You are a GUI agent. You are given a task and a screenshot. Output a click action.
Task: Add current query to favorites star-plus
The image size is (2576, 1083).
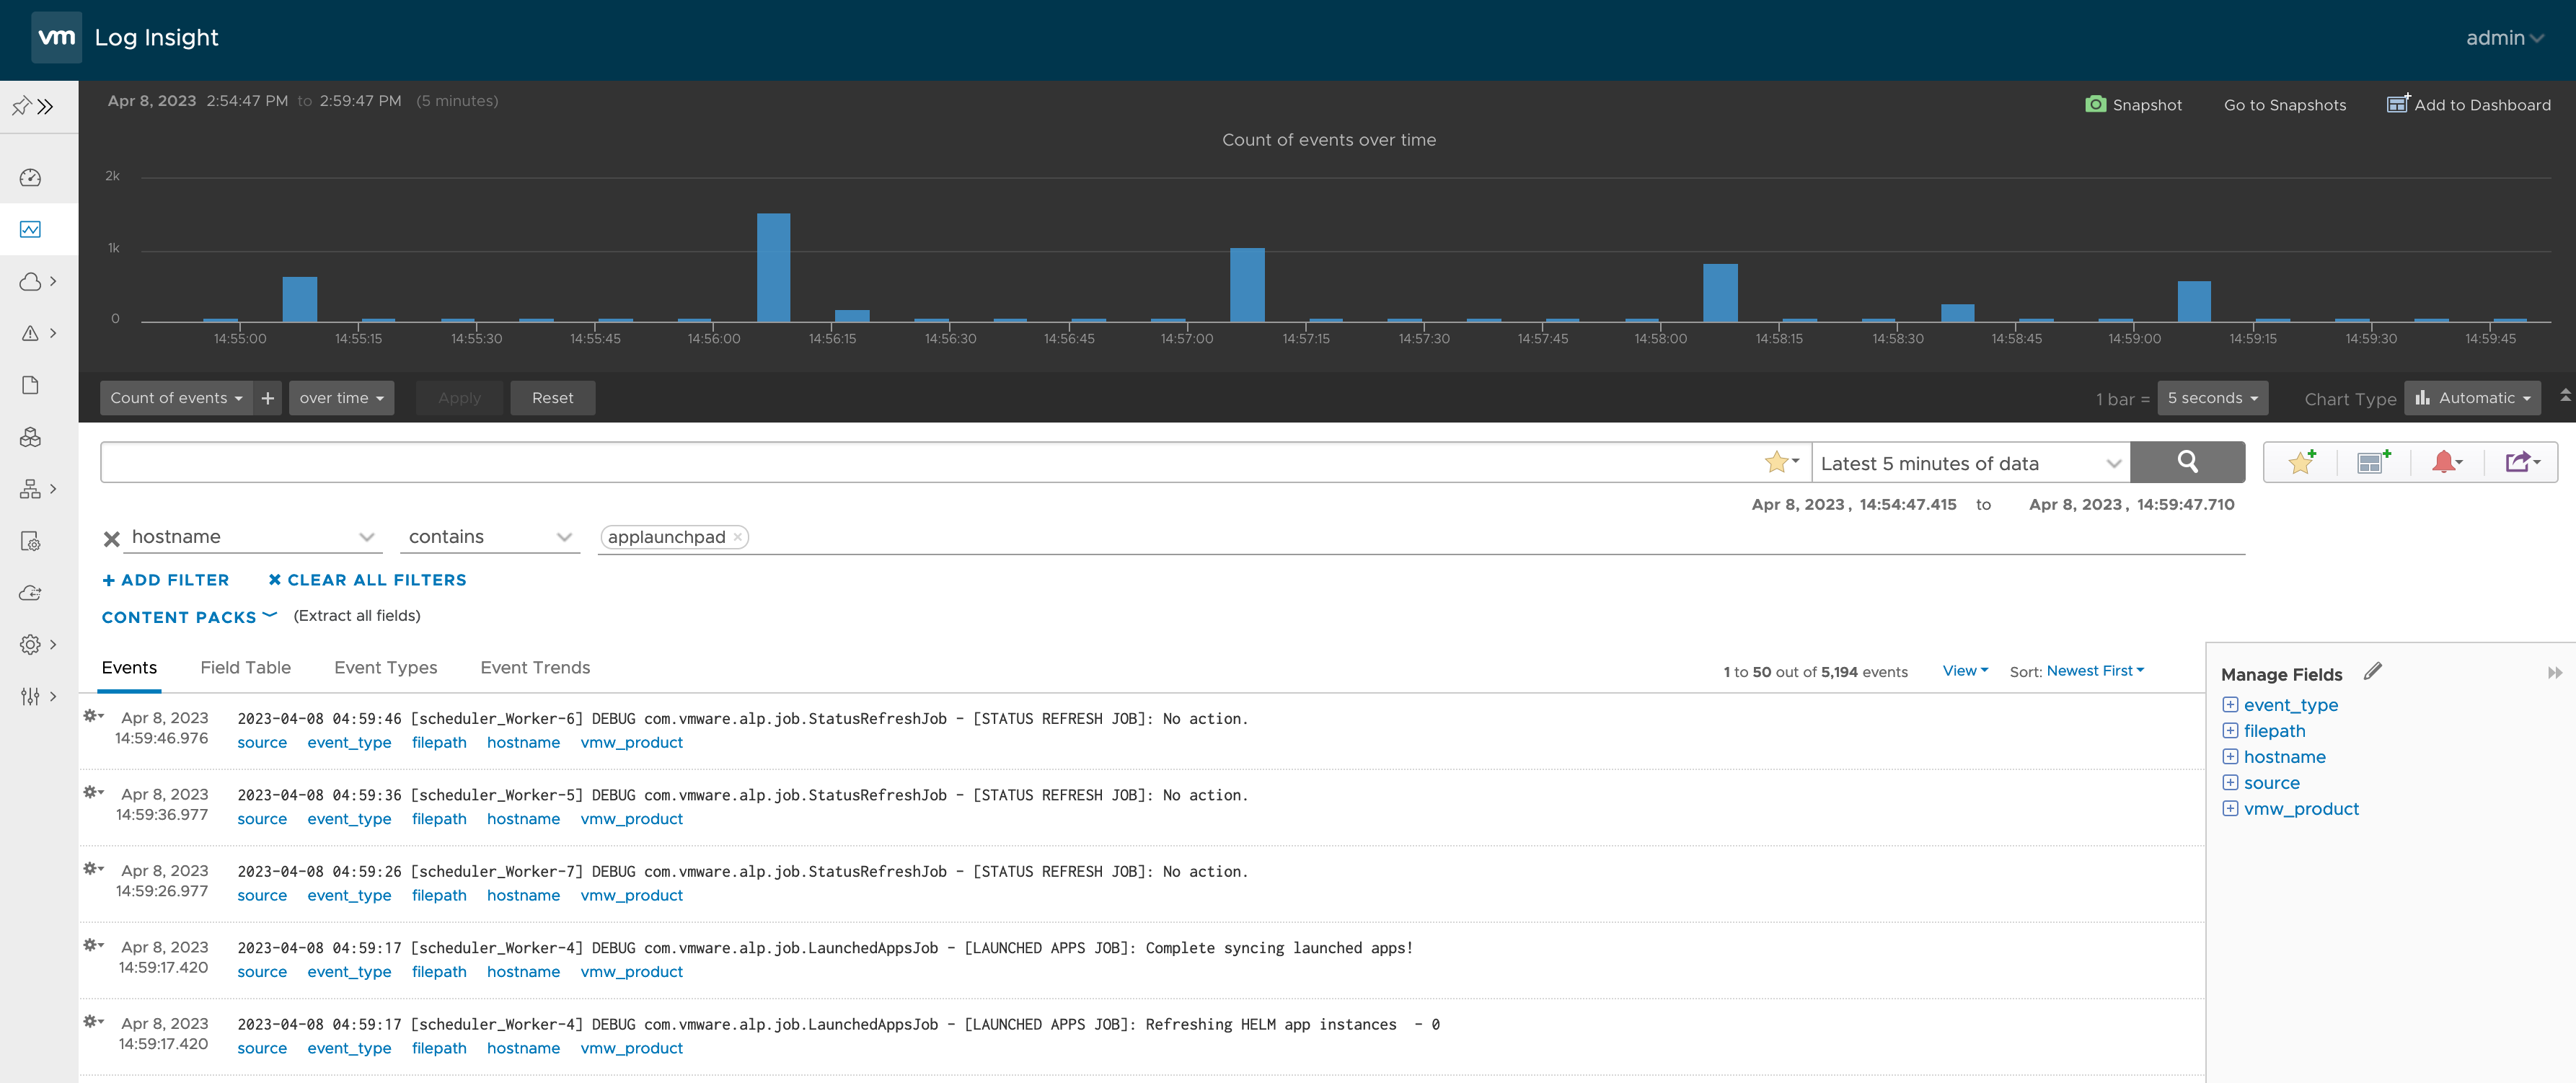tap(2301, 462)
